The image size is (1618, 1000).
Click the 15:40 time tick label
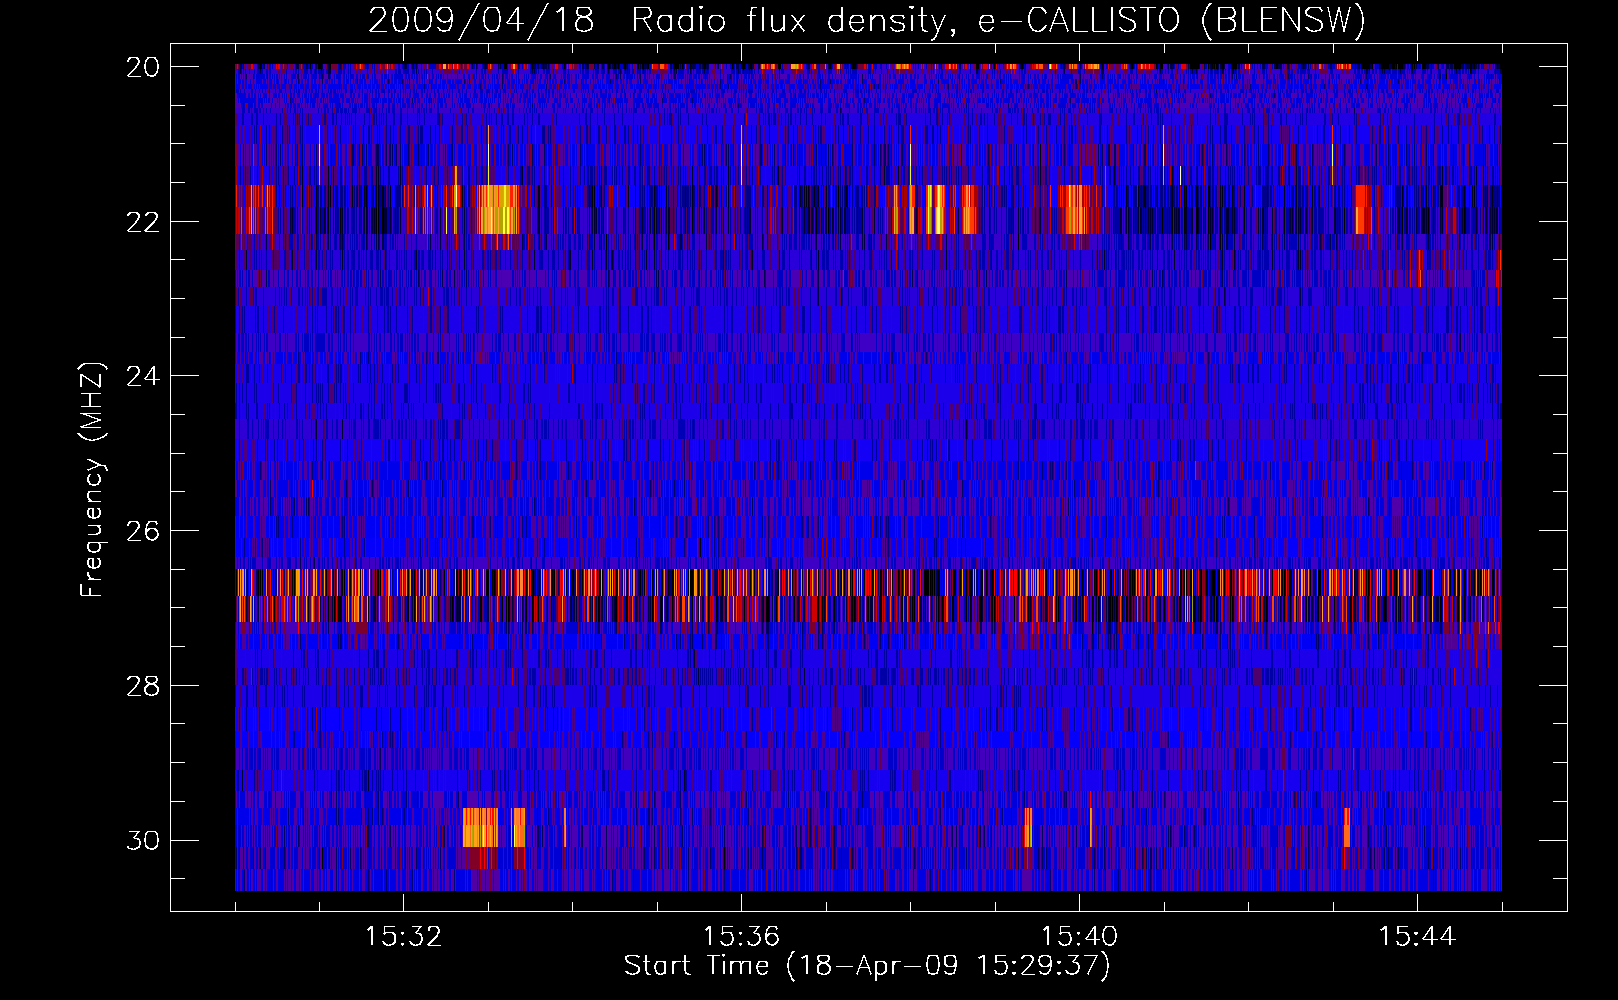point(1079,937)
